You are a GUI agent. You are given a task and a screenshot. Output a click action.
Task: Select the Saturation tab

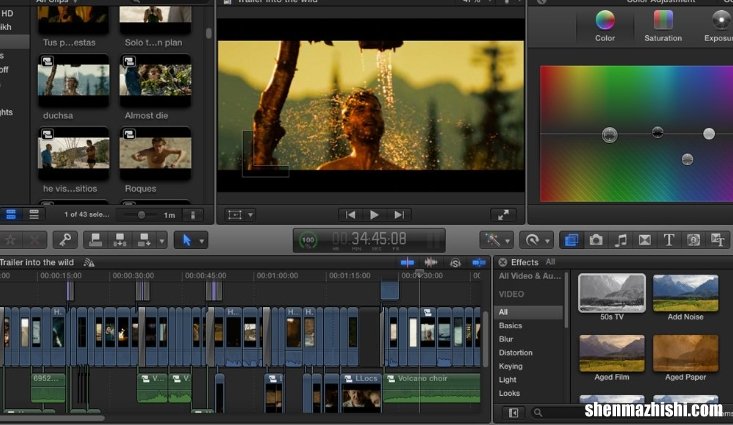[663, 27]
